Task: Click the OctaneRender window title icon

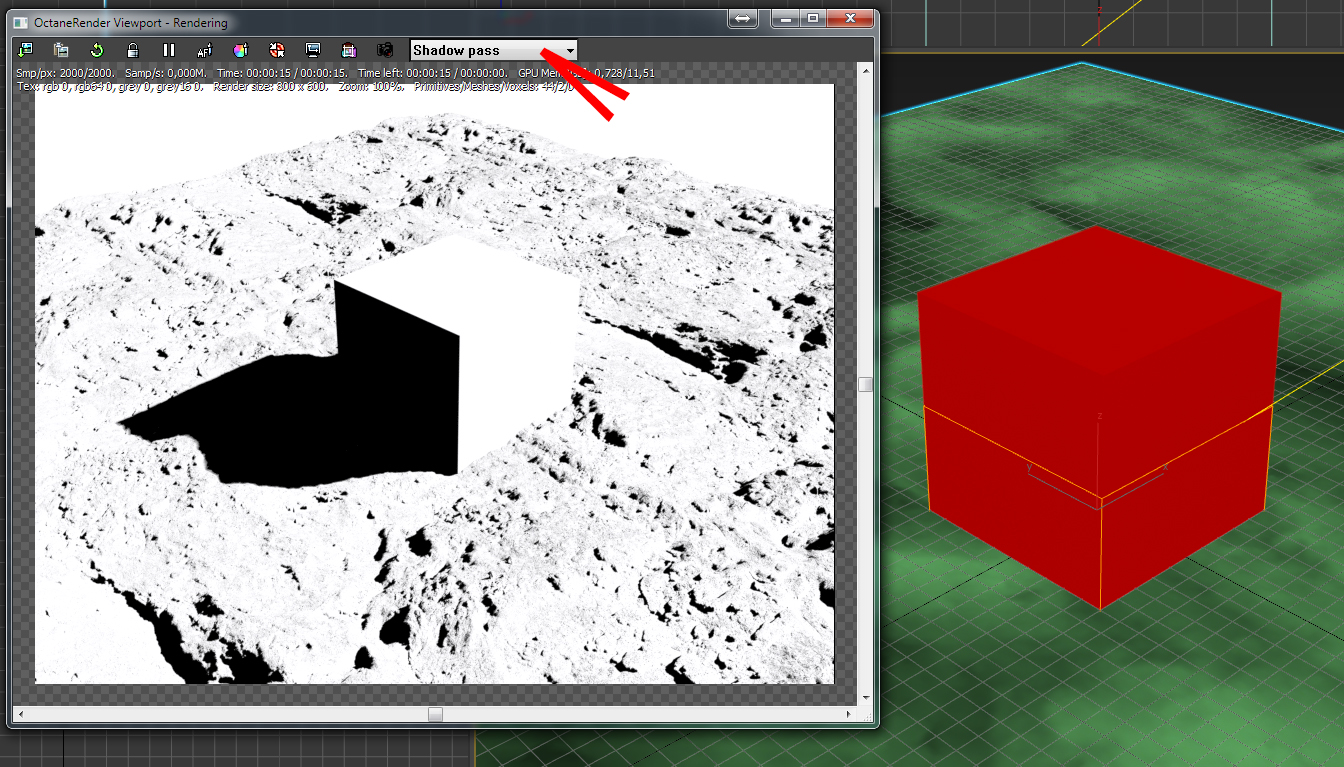Action: pos(20,22)
